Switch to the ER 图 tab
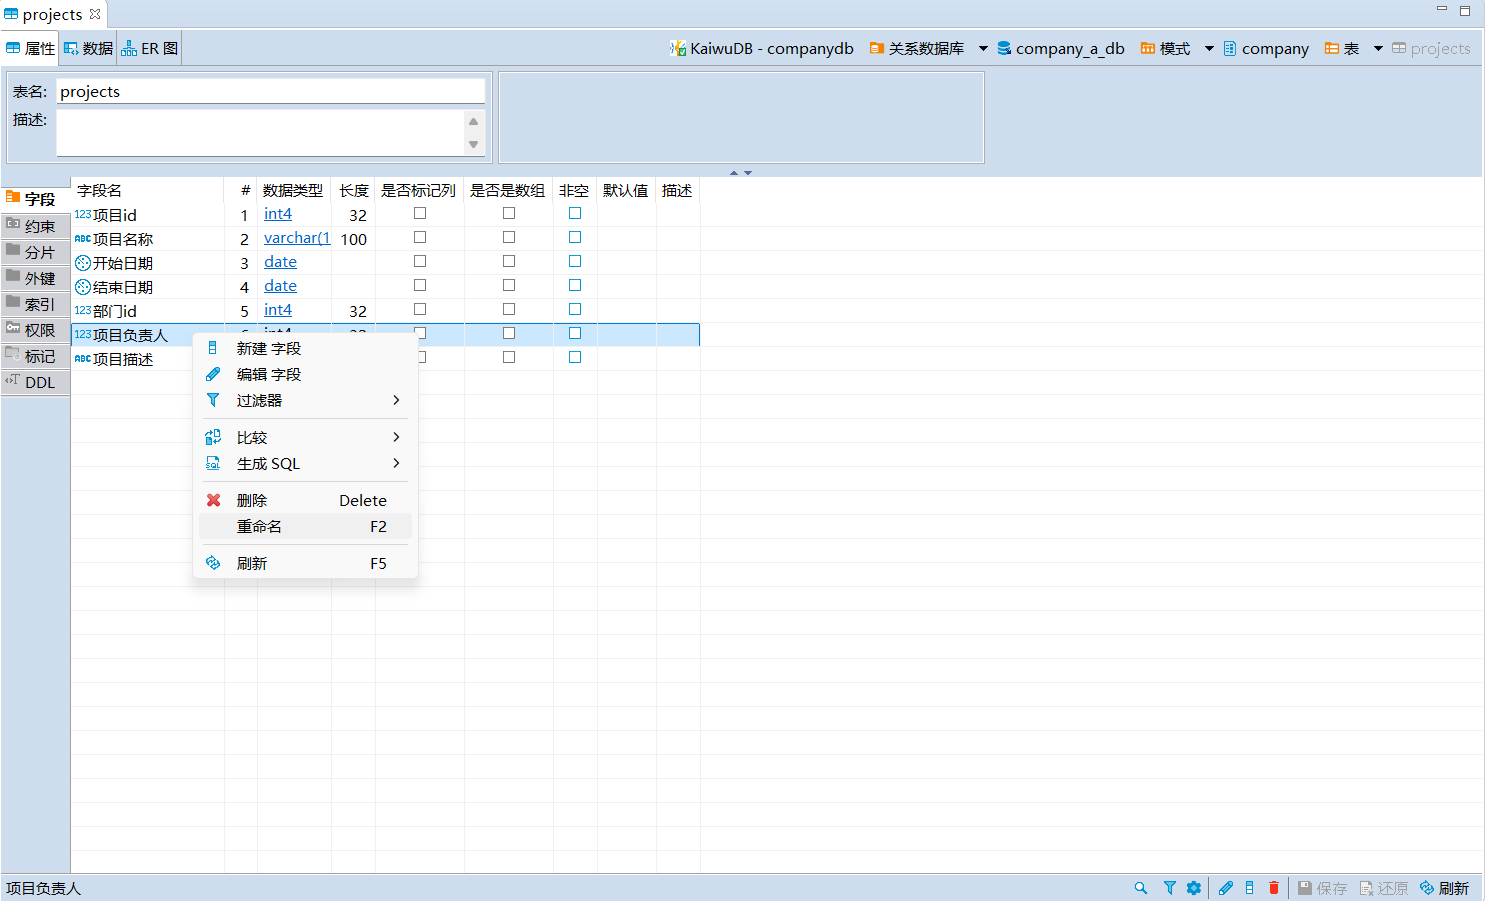Image resolution: width=1485 pixels, height=901 pixels. point(150,48)
